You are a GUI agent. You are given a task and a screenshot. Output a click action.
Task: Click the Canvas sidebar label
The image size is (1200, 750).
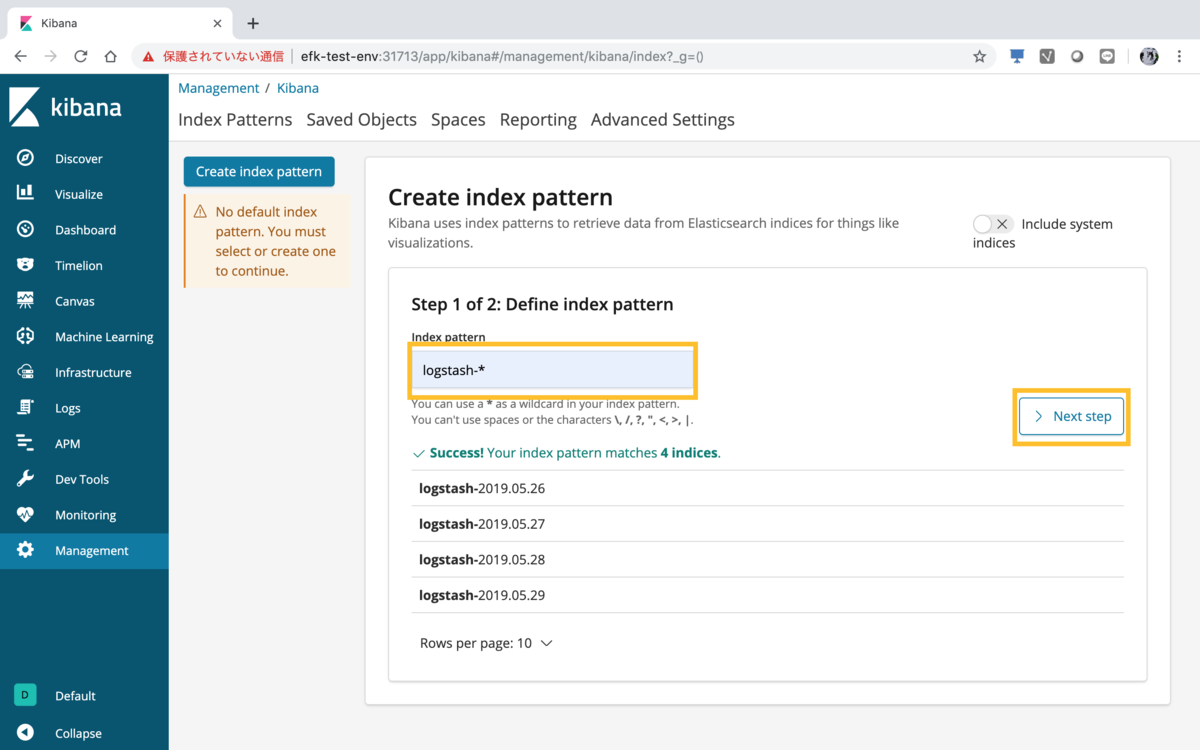tap(75, 301)
